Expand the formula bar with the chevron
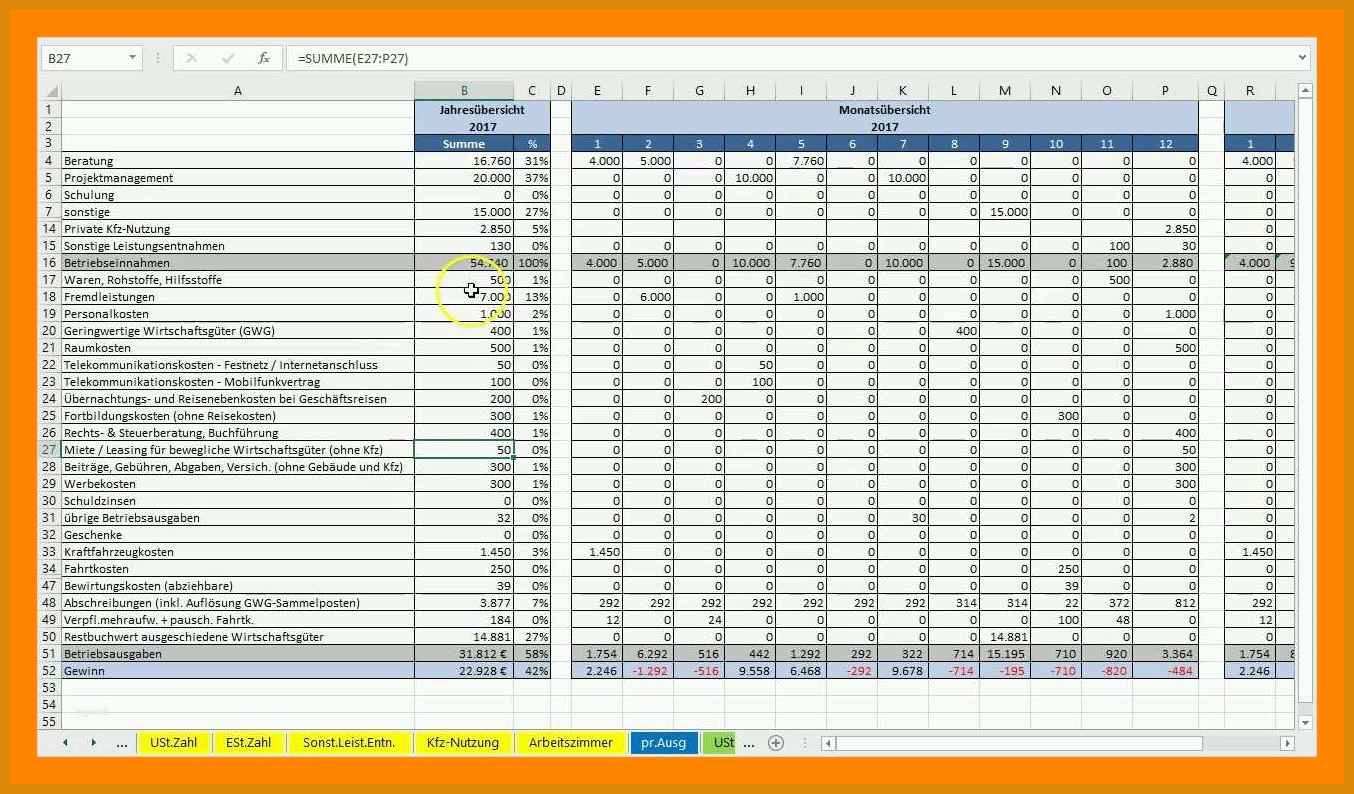 [1302, 58]
